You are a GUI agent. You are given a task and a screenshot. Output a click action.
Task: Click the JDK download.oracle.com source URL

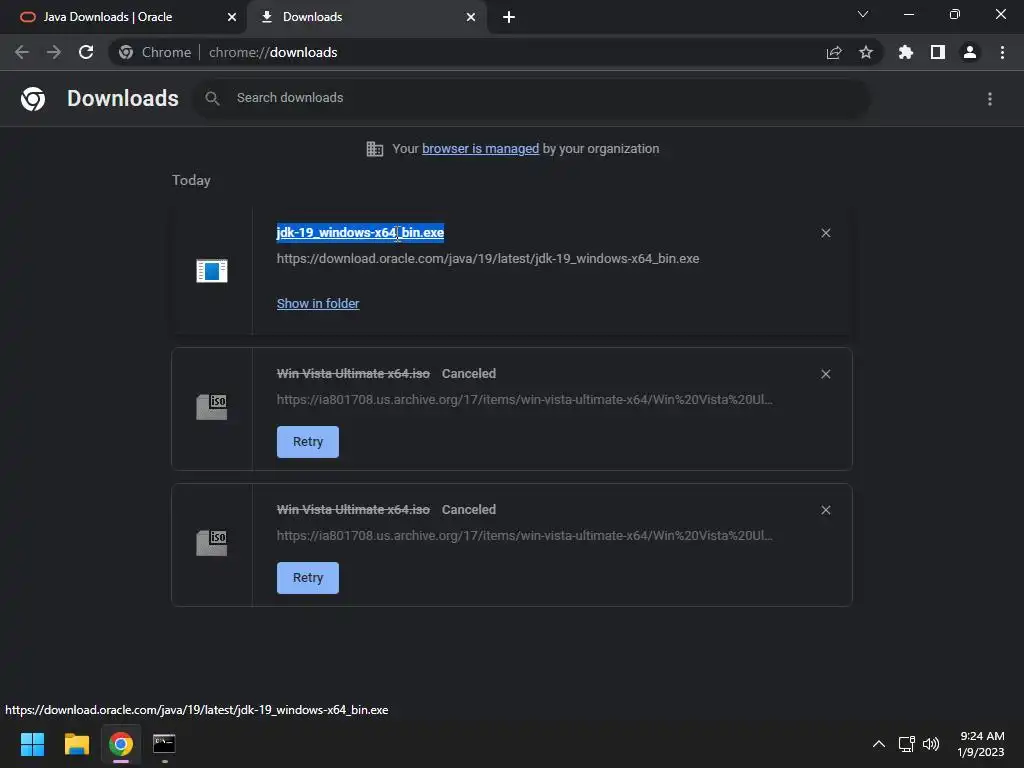click(x=487, y=259)
